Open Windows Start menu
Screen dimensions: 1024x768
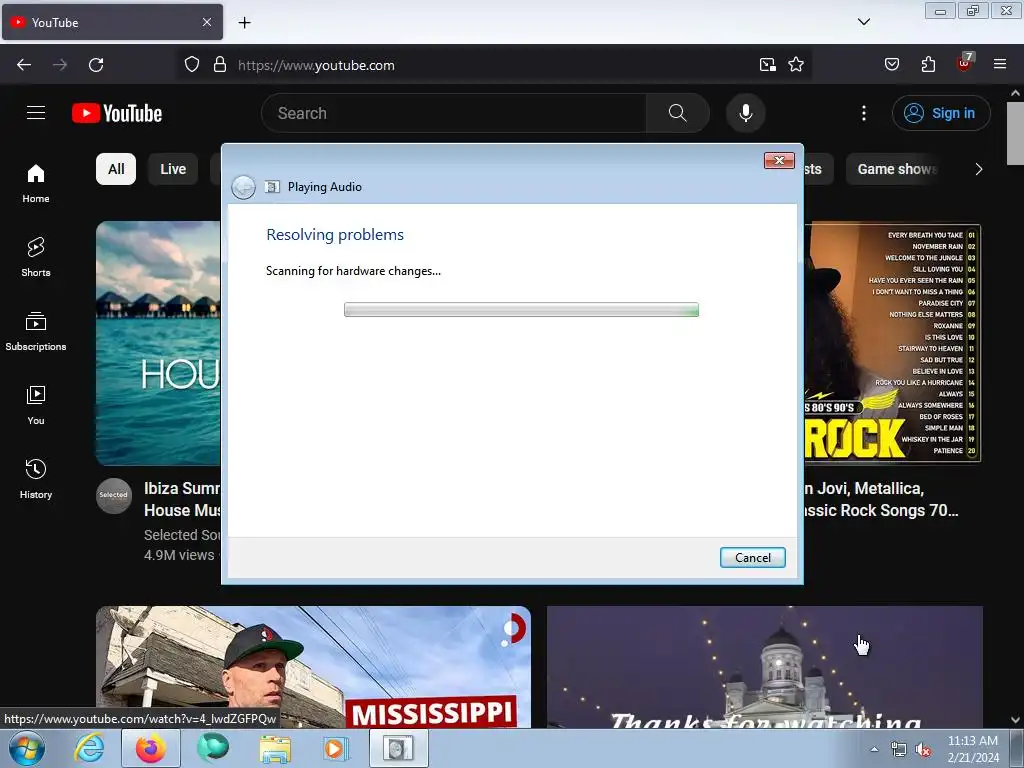pos(27,748)
